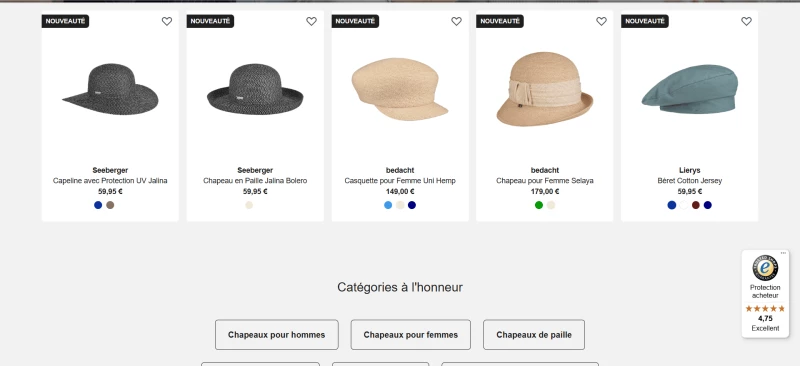Click the beige Selaya cloche hat image

point(544,89)
